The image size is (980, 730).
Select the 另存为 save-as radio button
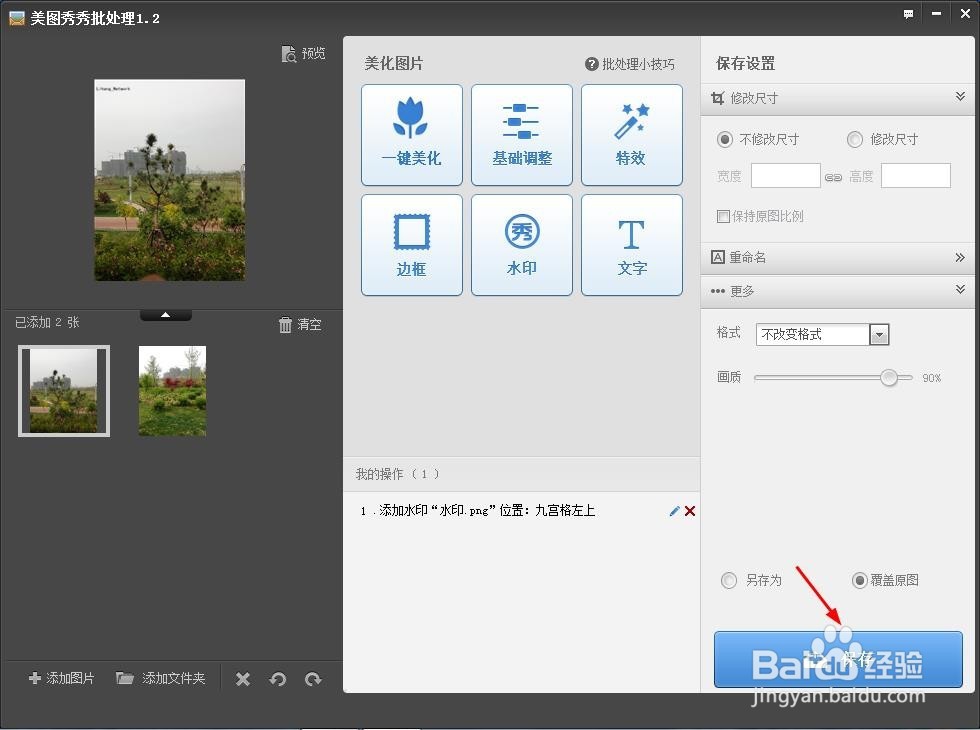tap(729, 580)
